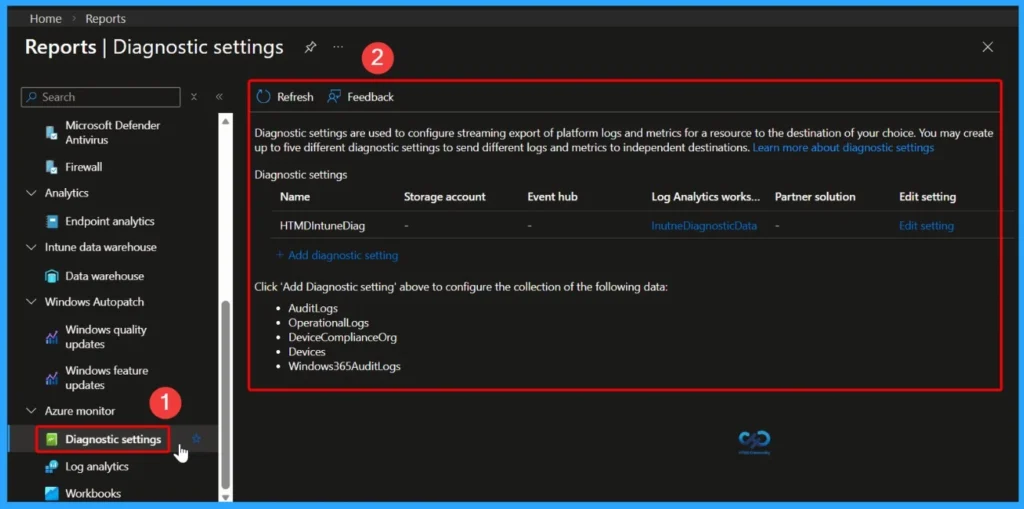Open InutneDiagnosticData workspace link
Viewport: 1024px width, 509px height.
(704, 226)
